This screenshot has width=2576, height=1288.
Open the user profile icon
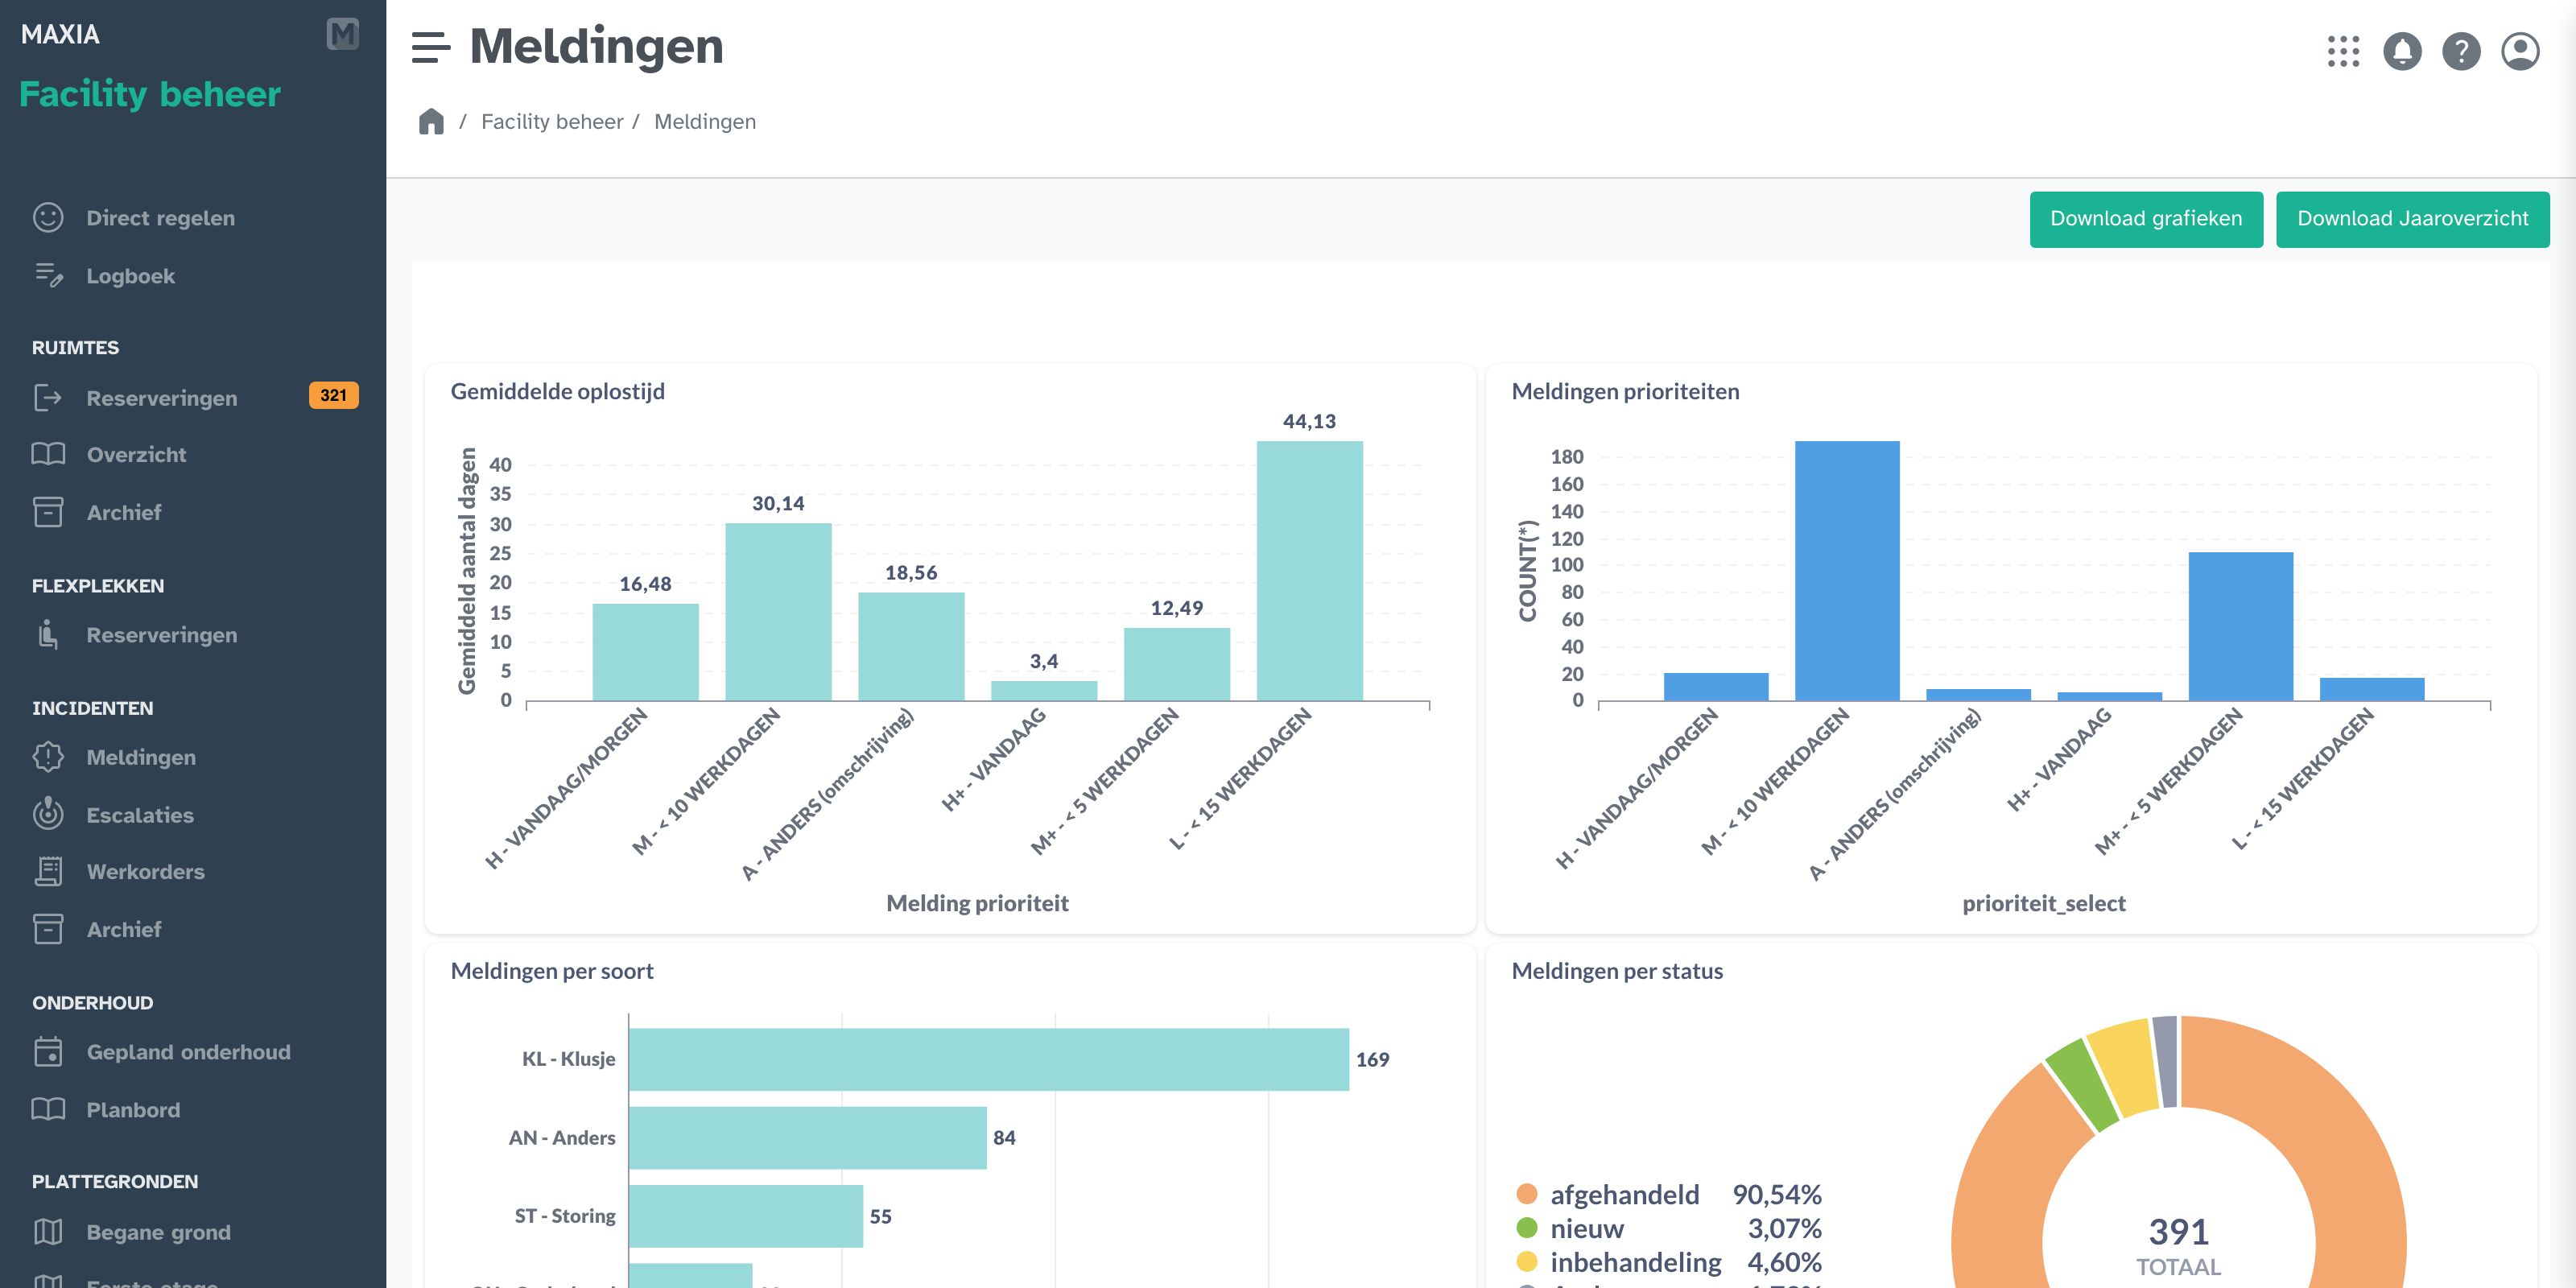(x=2520, y=51)
